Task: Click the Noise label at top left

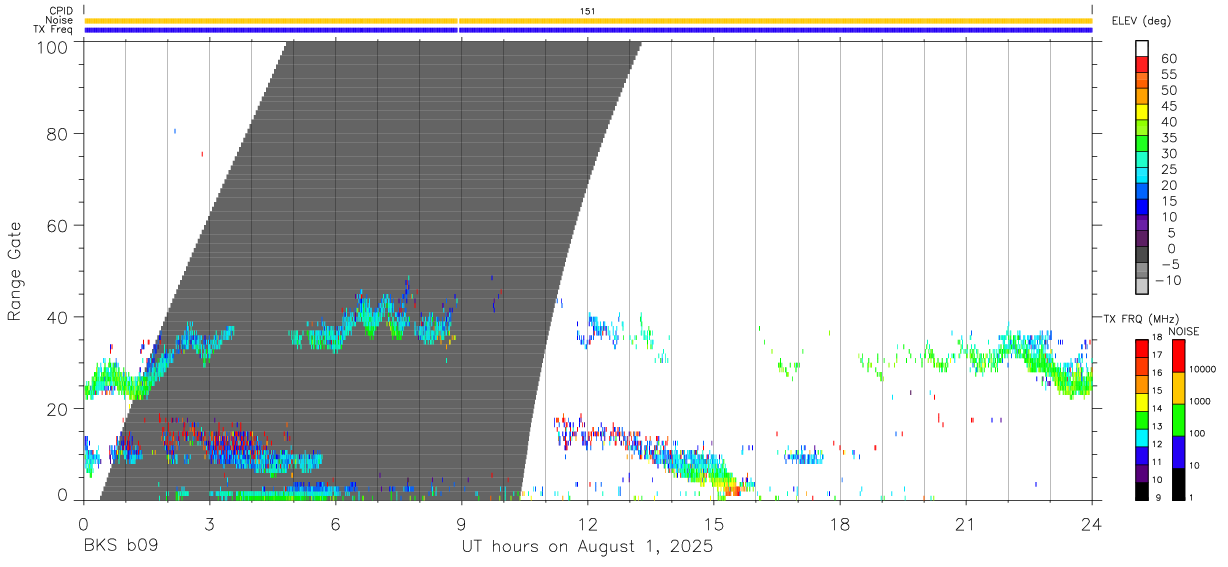Action: [x=60, y=20]
